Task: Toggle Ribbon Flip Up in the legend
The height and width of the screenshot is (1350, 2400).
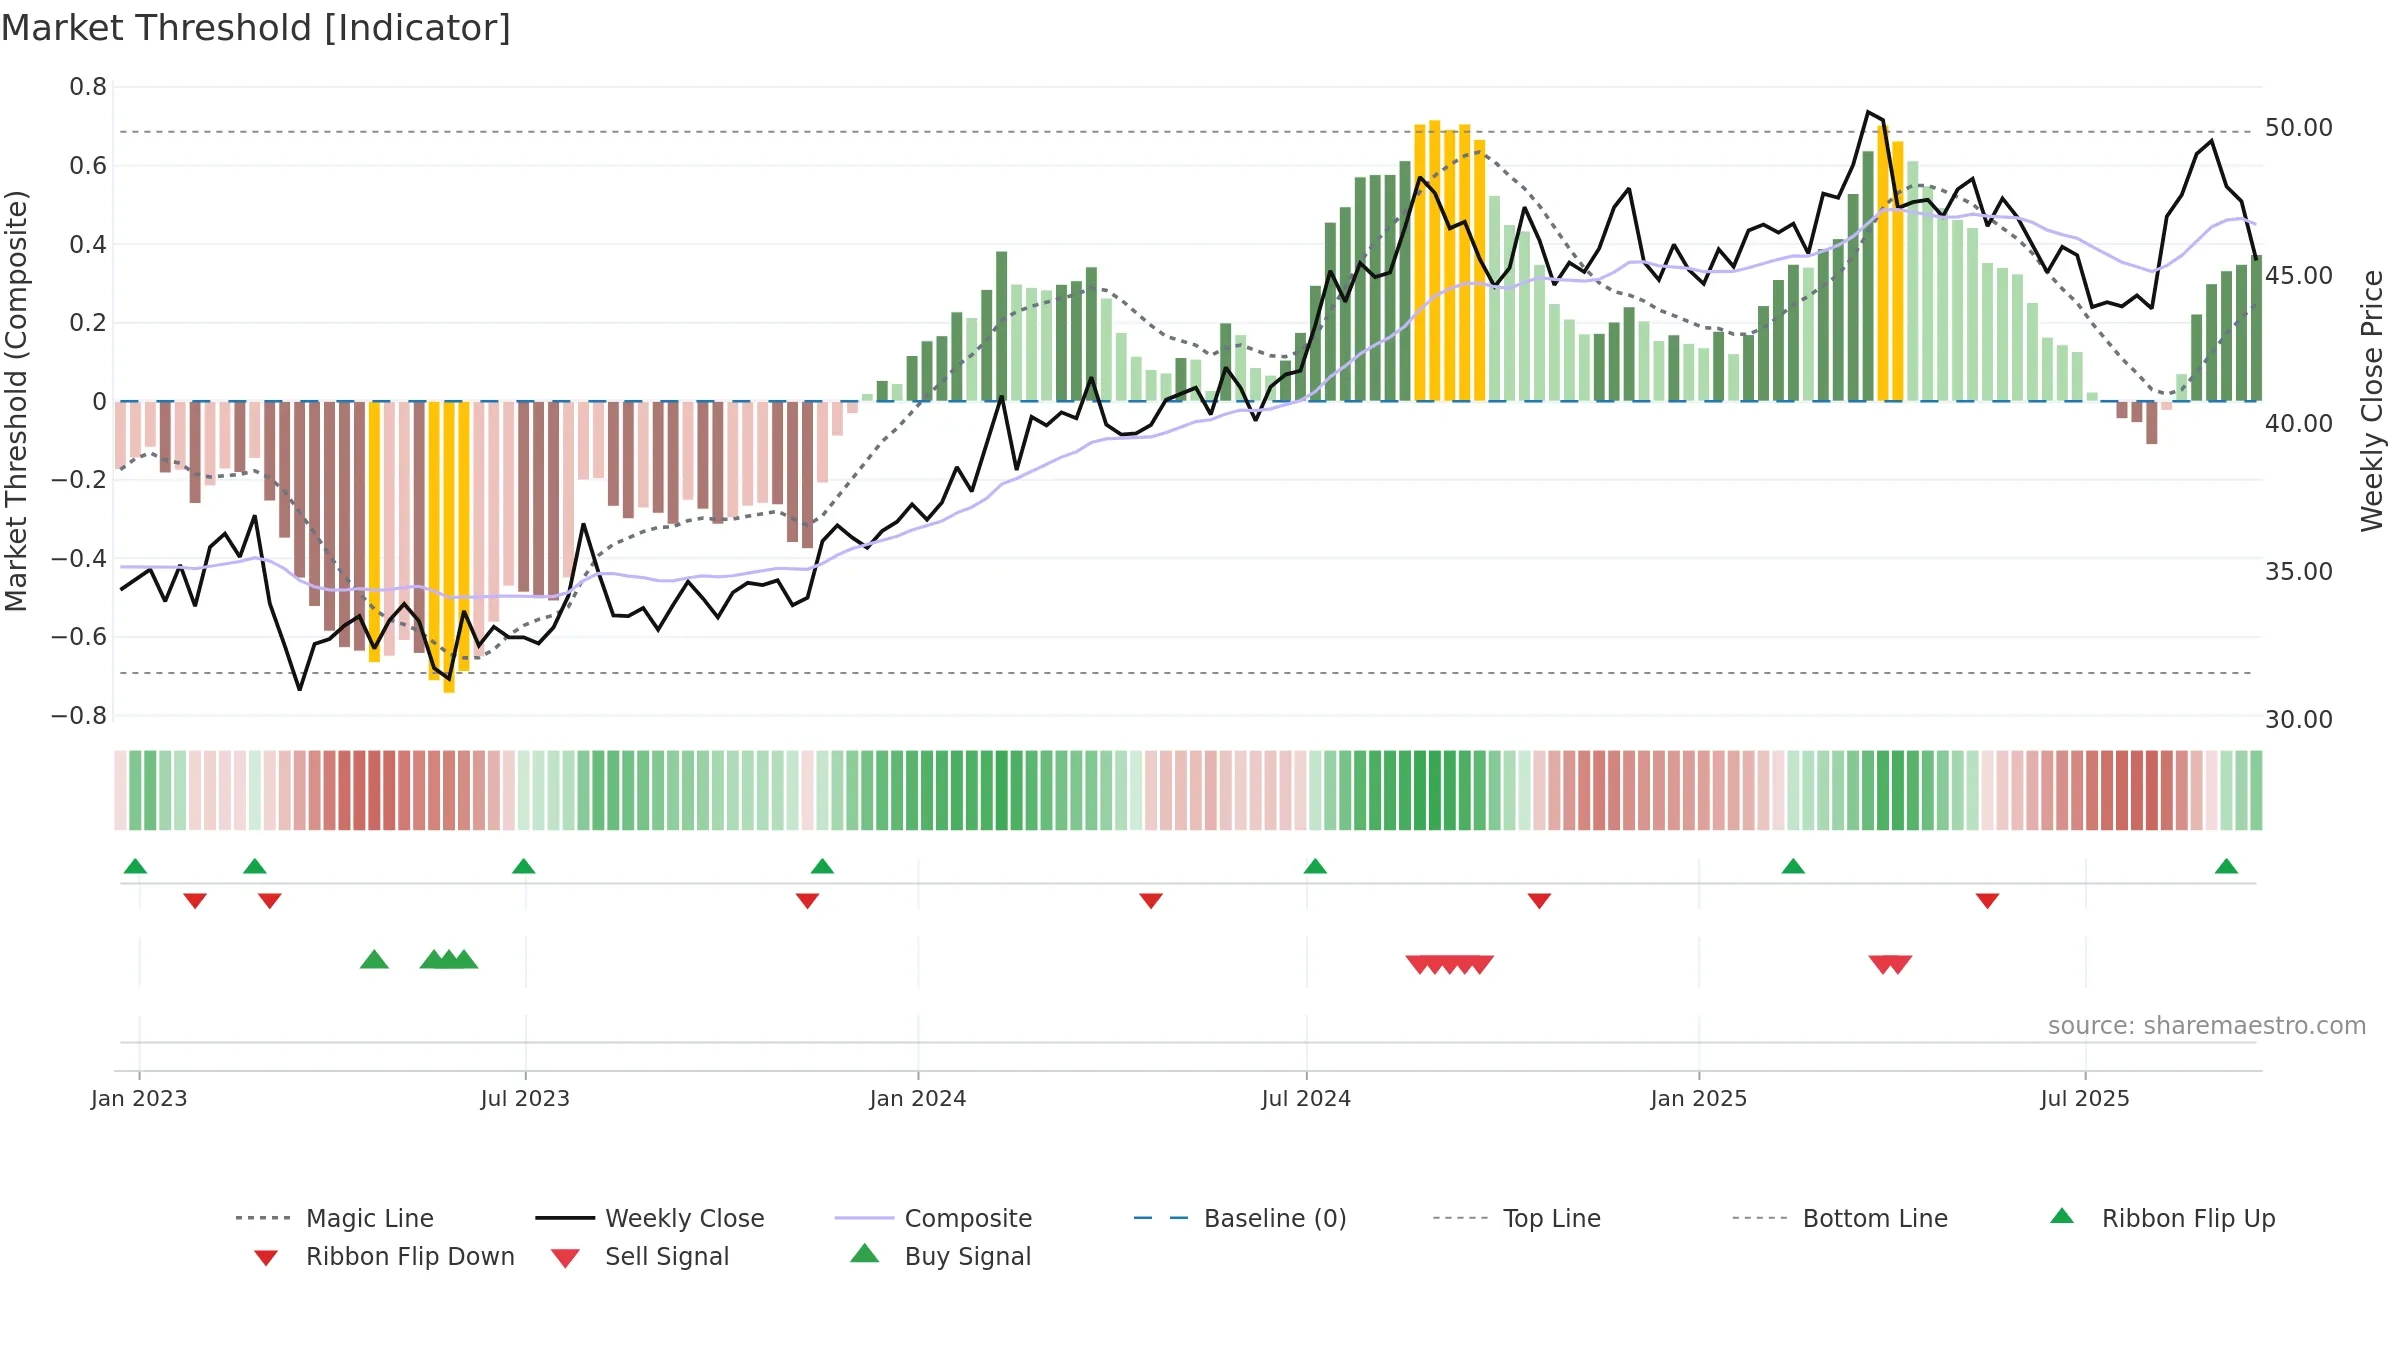Action: (2163, 1218)
